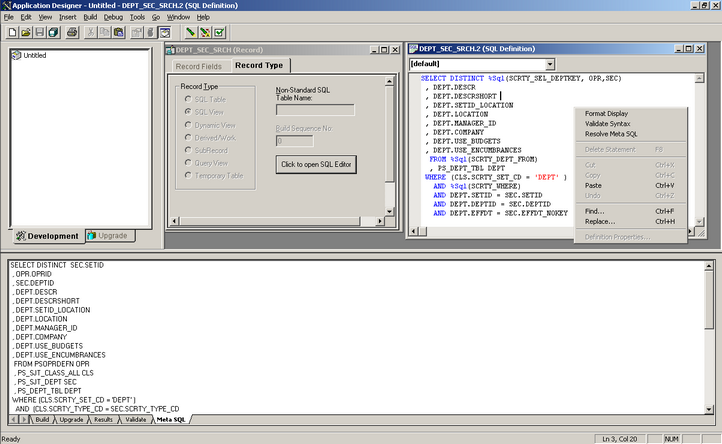Choose Replace... in the context menu
722x444 pixels.
pos(631,221)
